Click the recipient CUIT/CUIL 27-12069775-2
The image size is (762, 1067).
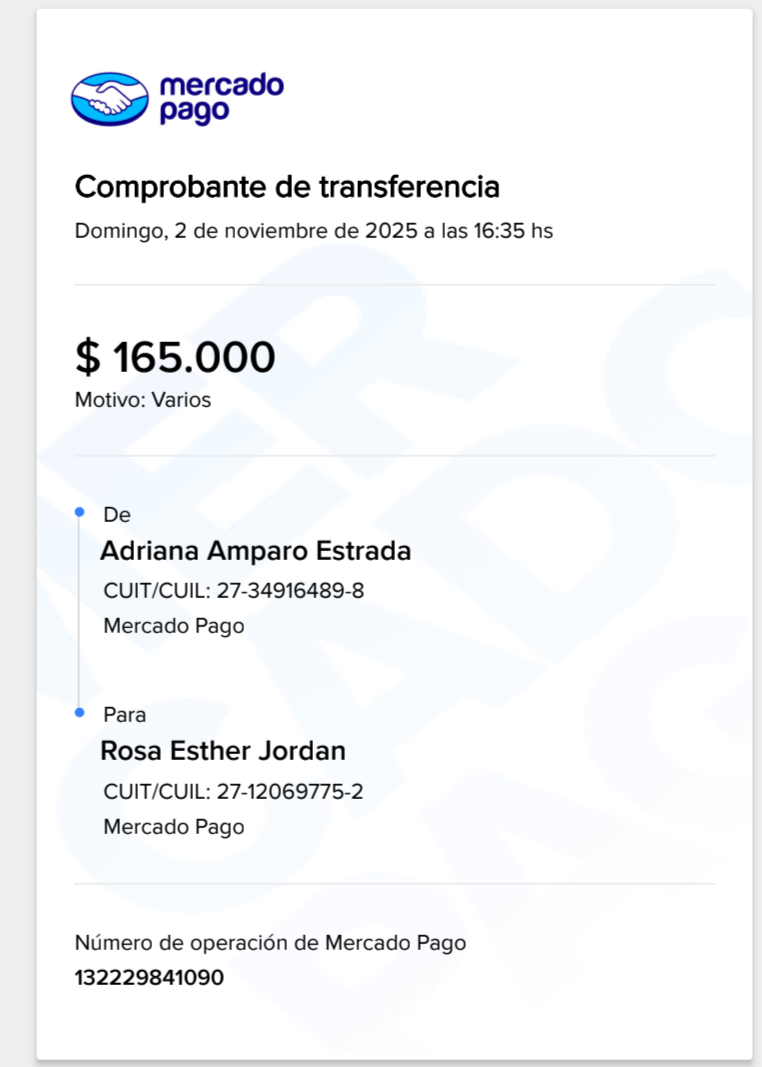(x=234, y=792)
